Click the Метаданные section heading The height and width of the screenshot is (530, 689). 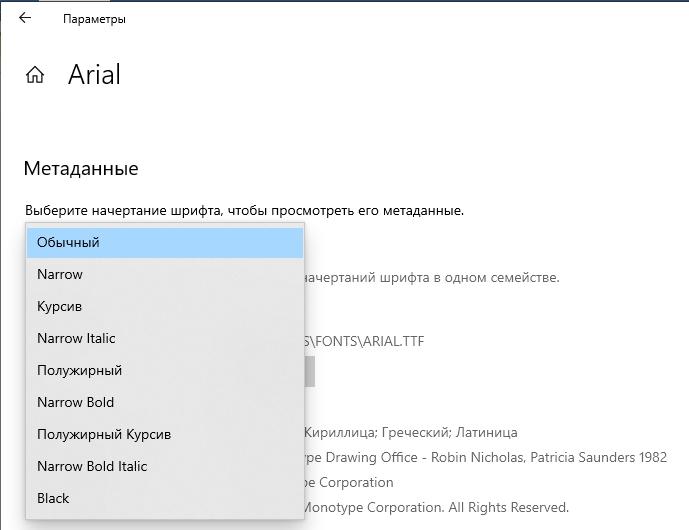pyautogui.click(x=81, y=169)
